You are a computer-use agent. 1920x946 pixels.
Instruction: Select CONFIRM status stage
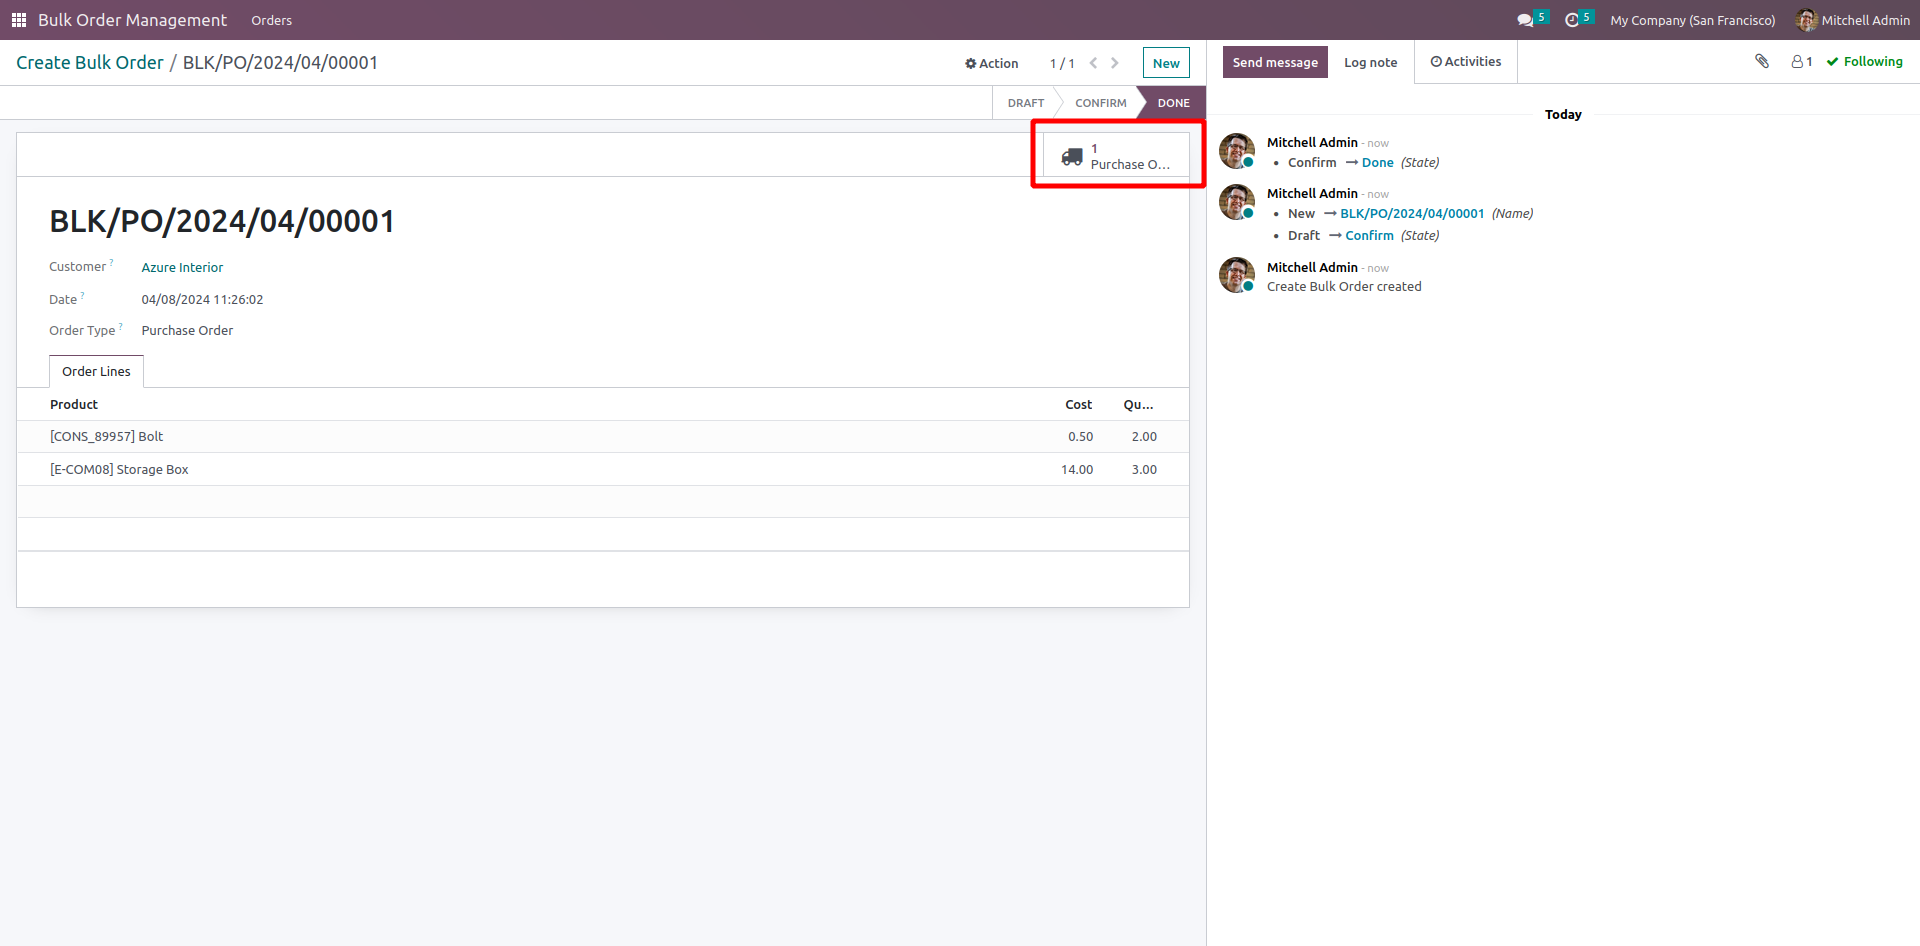[1100, 103]
